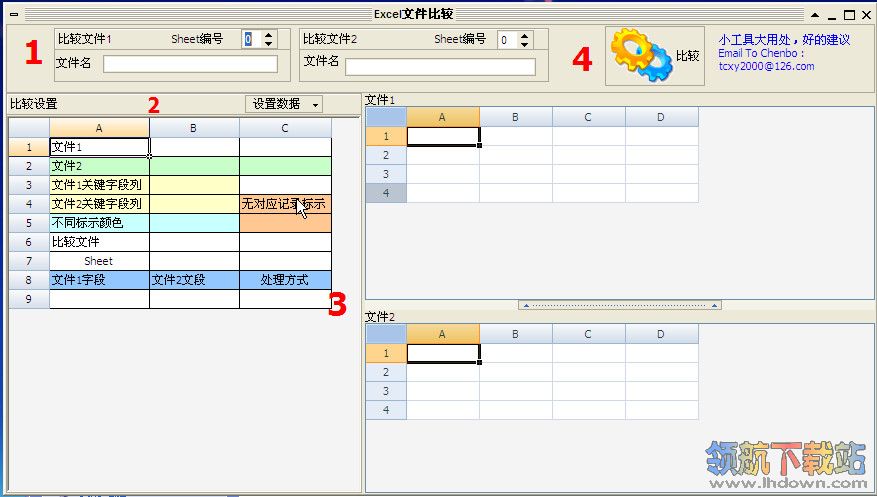Focus the file name field for file 2
This screenshot has height=497, width=877.
tap(440, 67)
